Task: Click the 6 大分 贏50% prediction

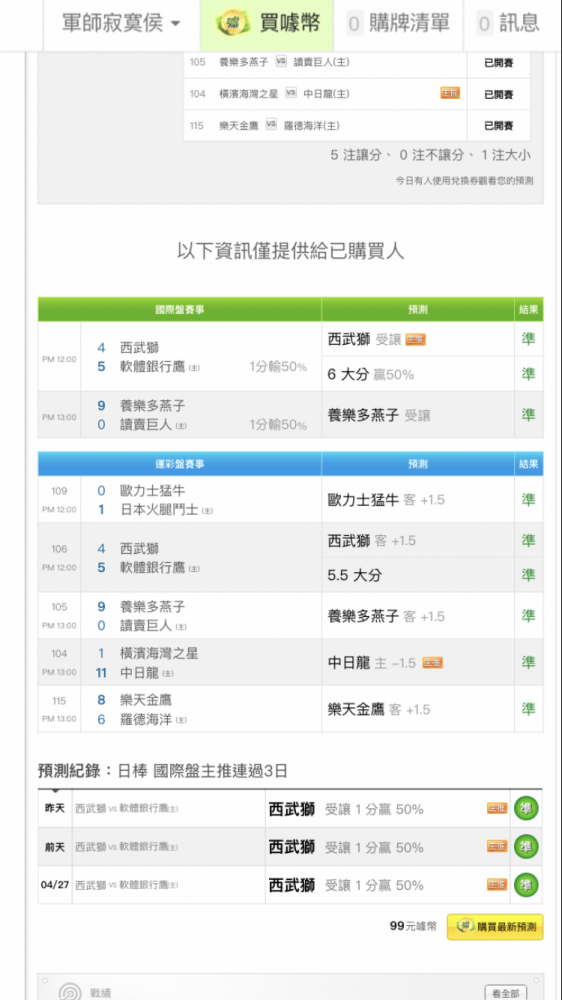Action: pyautogui.click(x=371, y=374)
